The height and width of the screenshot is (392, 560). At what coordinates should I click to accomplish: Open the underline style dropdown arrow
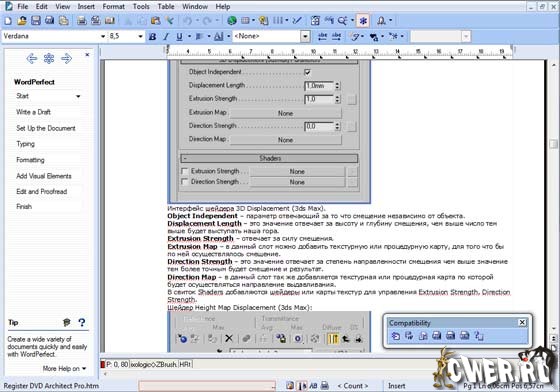coord(189,36)
